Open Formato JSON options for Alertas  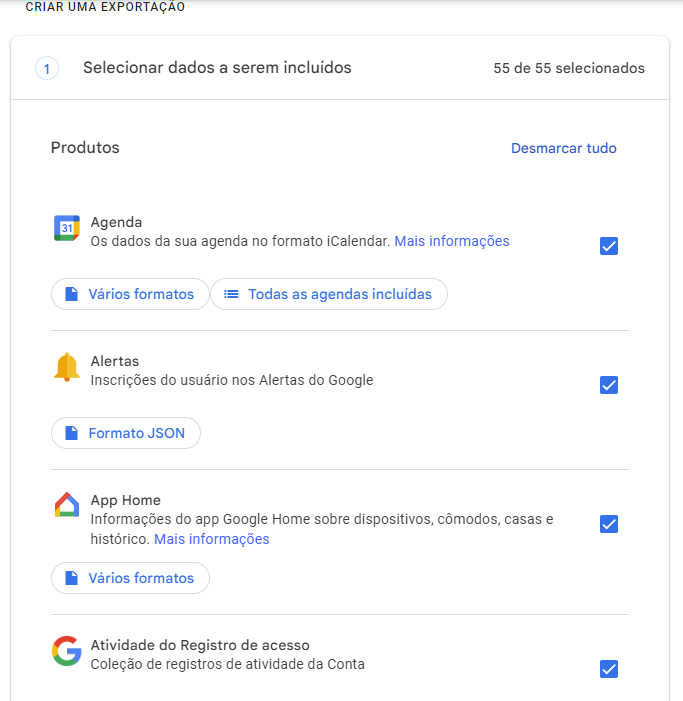click(126, 433)
